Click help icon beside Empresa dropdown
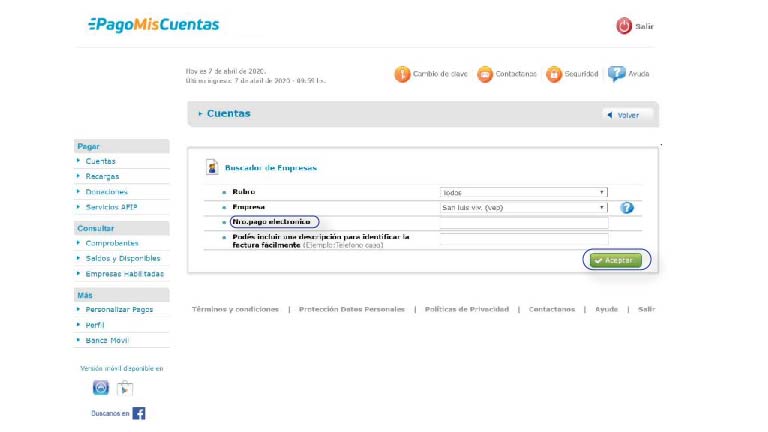The image size is (768, 432). pyautogui.click(x=627, y=208)
